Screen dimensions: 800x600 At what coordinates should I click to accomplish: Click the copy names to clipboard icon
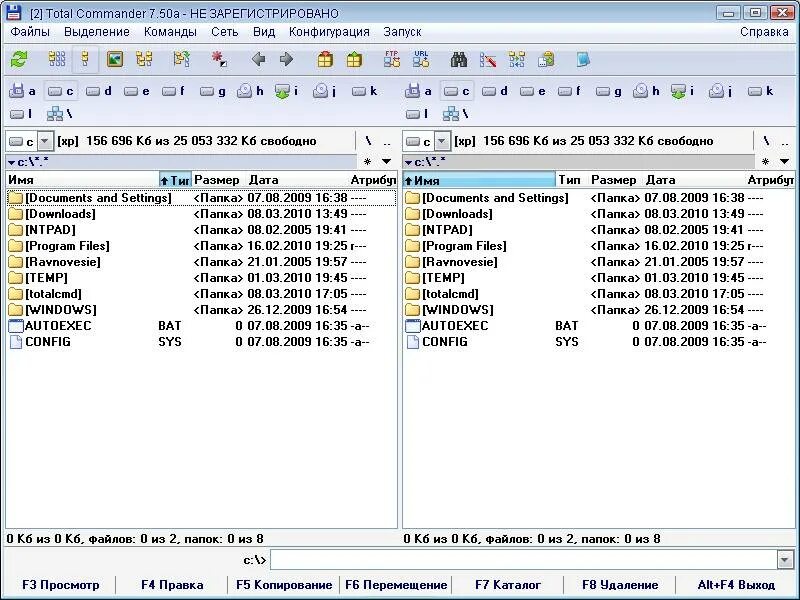point(546,60)
